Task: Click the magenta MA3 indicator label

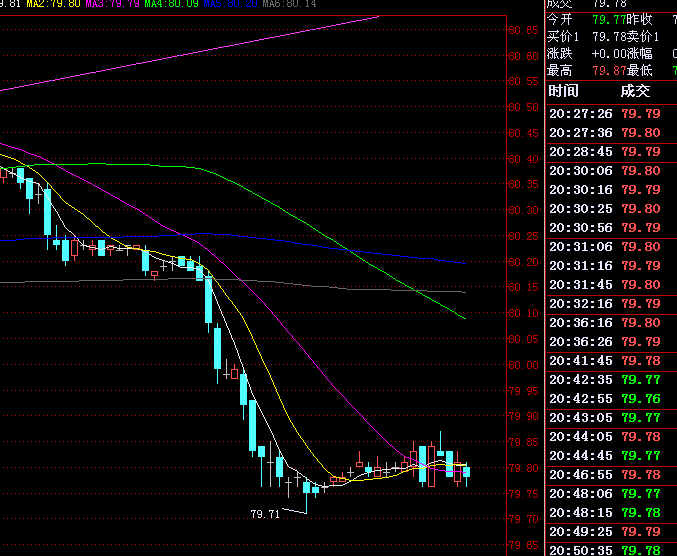Action: pos(113,5)
